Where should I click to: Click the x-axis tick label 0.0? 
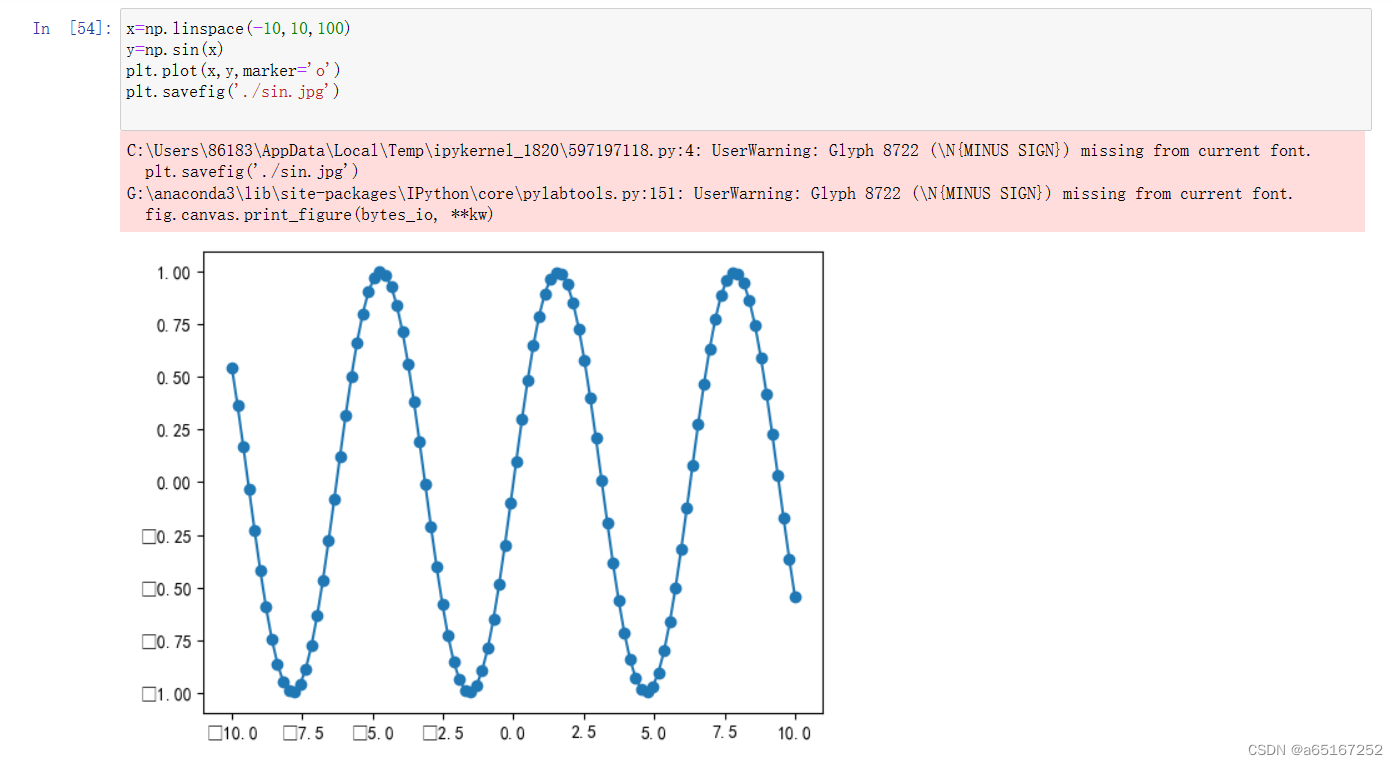(513, 733)
